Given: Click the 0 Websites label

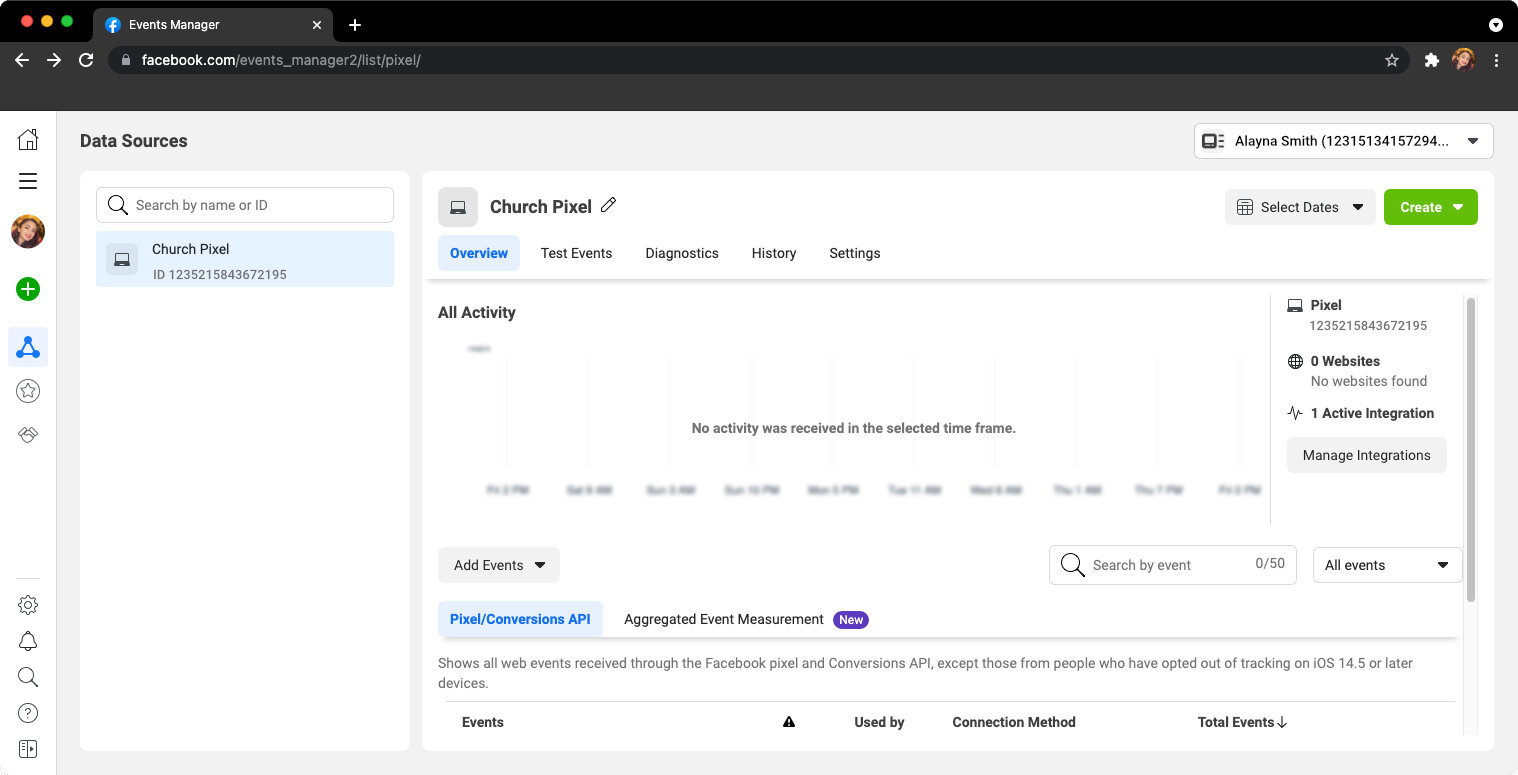Looking at the screenshot, I should (x=1345, y=361).
